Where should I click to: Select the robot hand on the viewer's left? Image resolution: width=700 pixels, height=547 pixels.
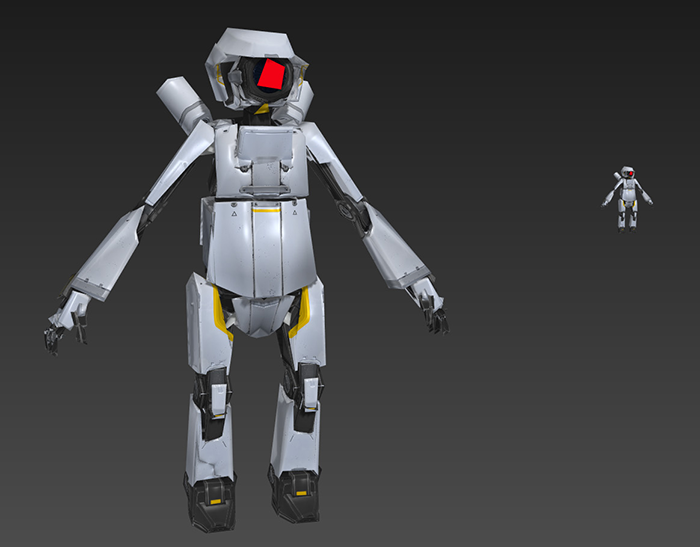pos(62,322)
